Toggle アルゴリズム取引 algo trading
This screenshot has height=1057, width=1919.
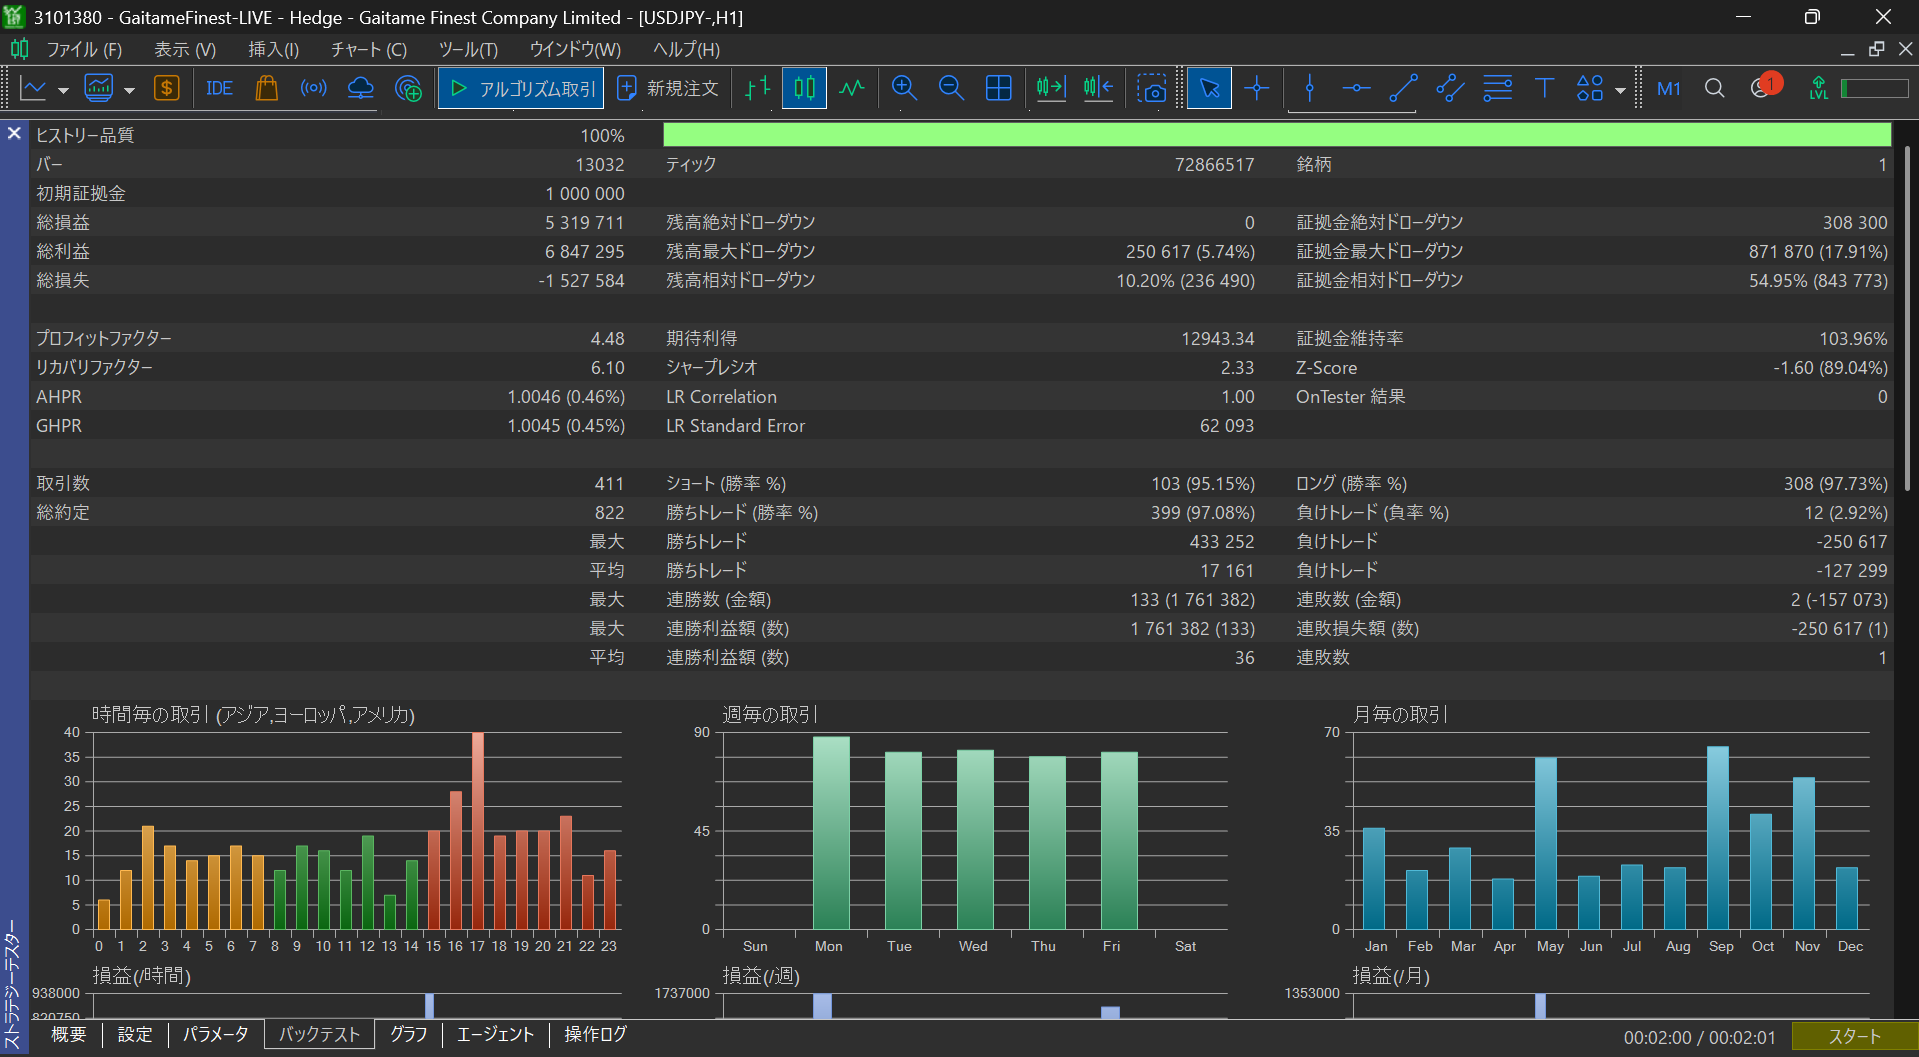point(521,89)
